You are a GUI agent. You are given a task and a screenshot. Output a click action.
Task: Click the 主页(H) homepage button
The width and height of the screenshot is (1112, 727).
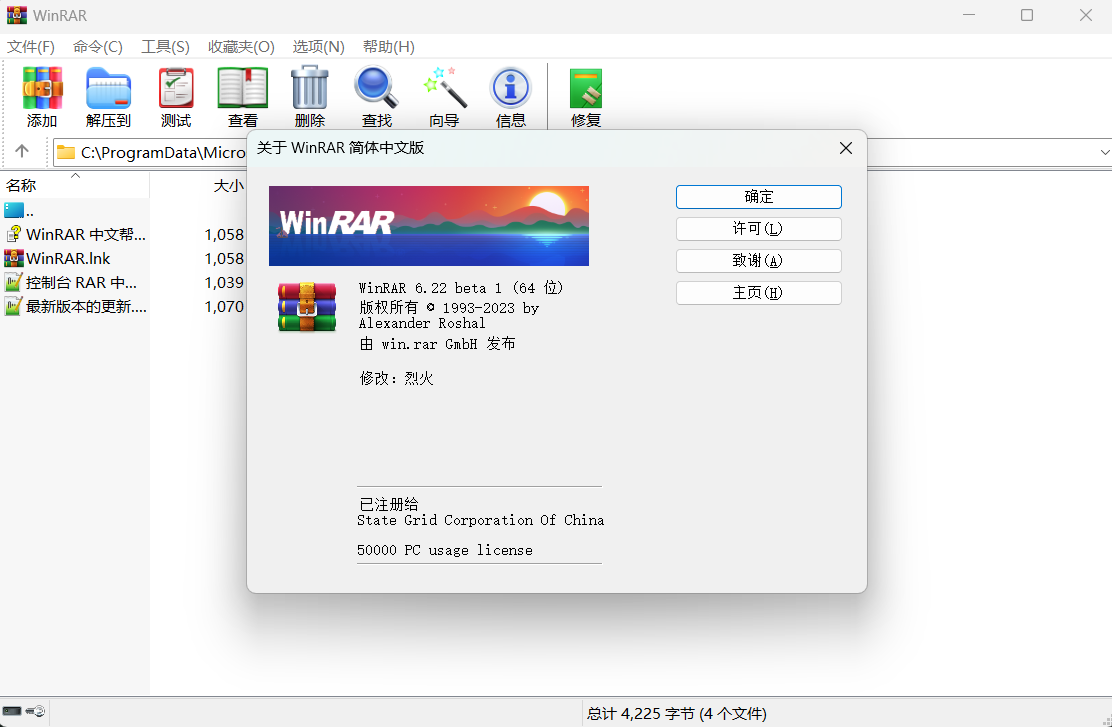point(758,293)
